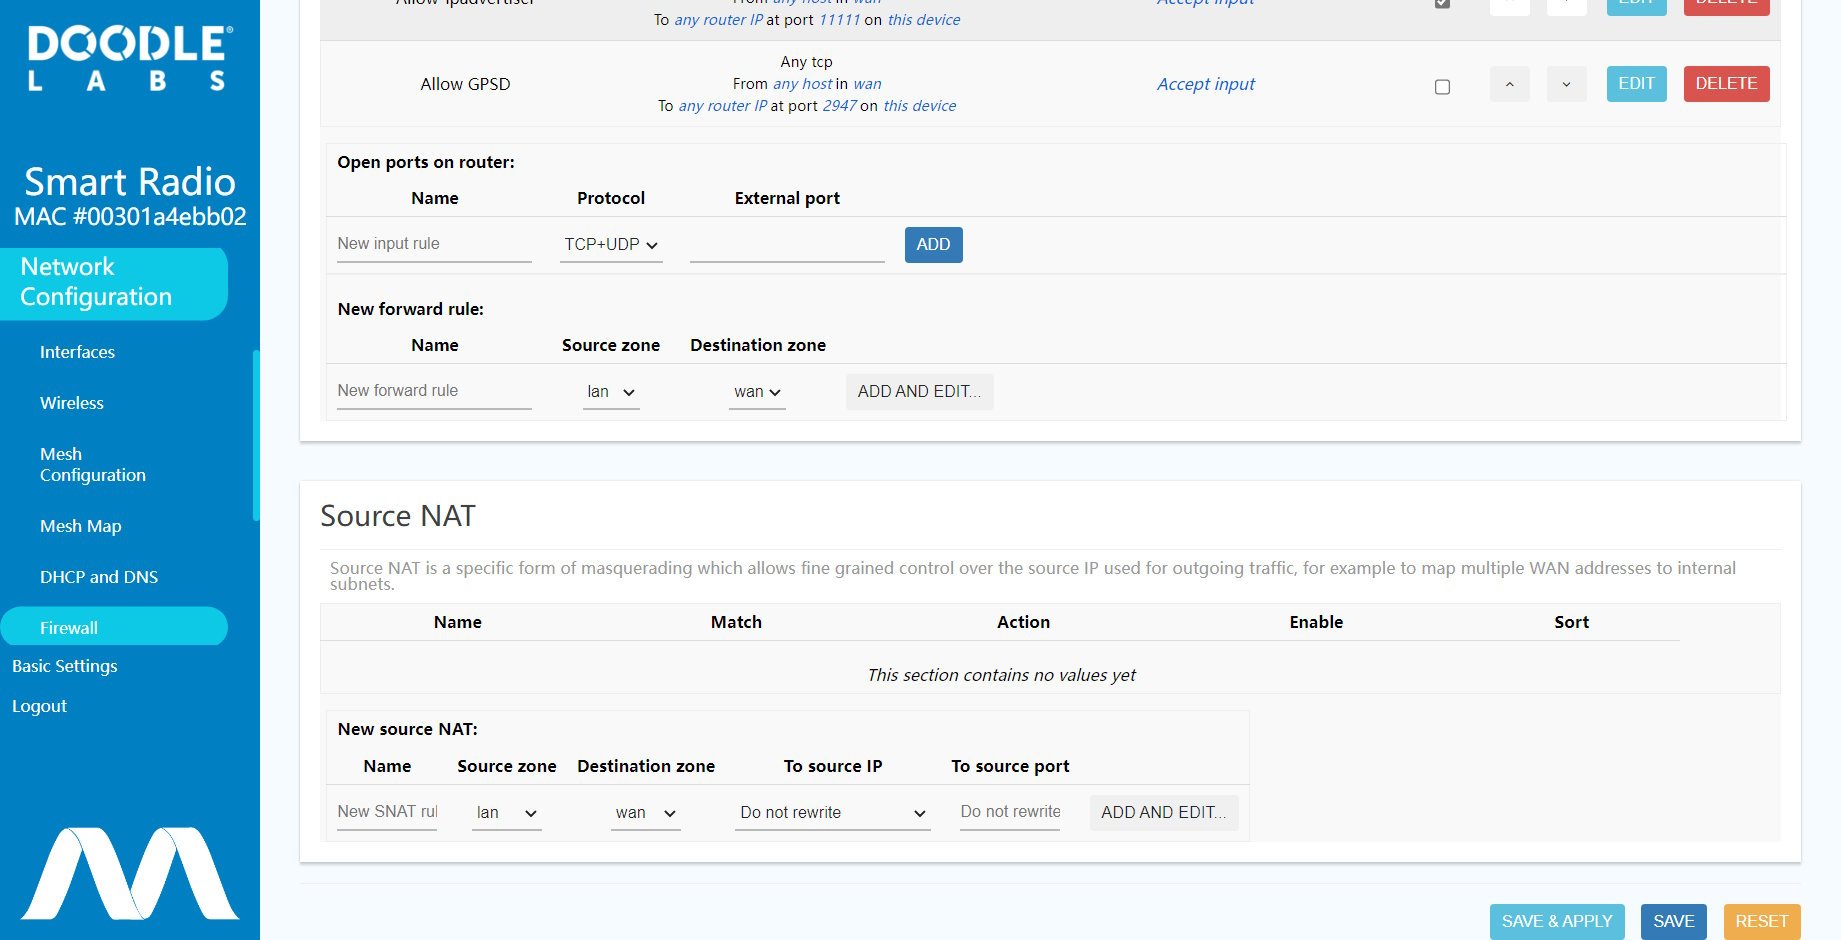Image resolution: width=1841 pixels, height=940 pixels.
Task: Open the Network Configuration menu
Action: pyautogui.click(x=114, y=283)
